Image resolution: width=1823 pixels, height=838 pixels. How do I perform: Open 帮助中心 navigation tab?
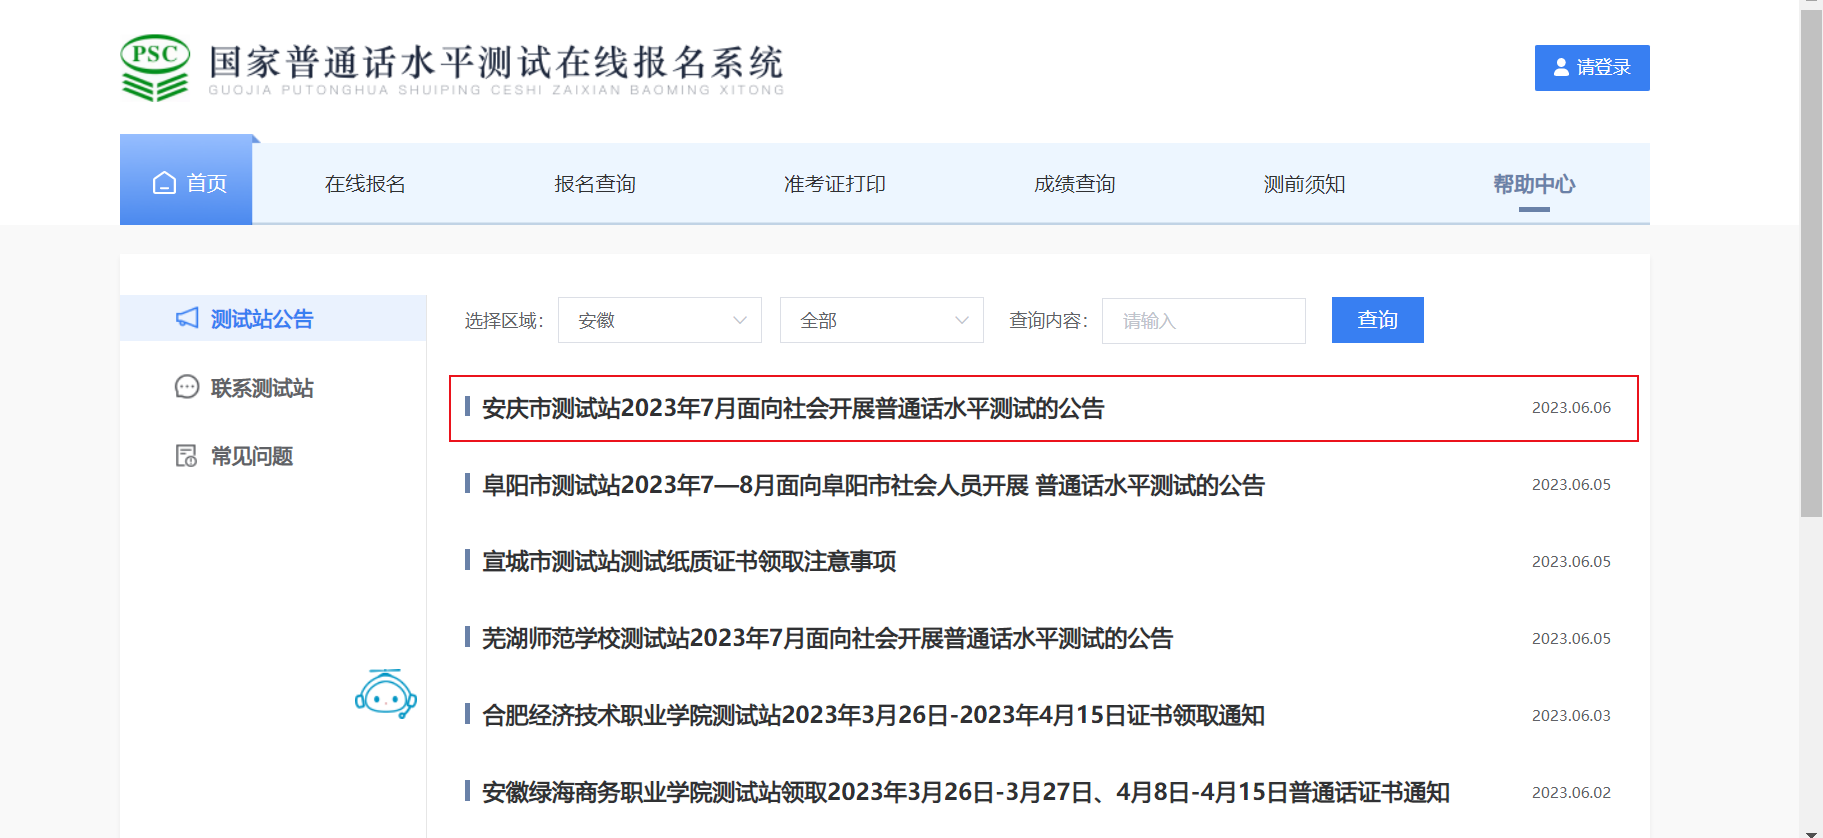pyautogui.click(x=1534, y=184)
